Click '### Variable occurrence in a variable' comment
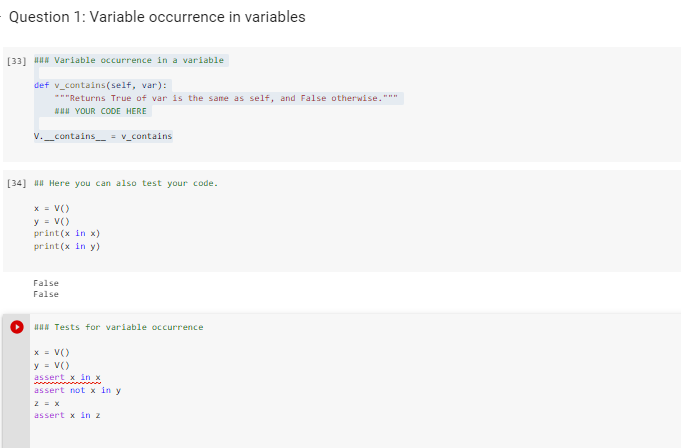The width and height of the screenshot is (681, 448). [x=129, y=60]
